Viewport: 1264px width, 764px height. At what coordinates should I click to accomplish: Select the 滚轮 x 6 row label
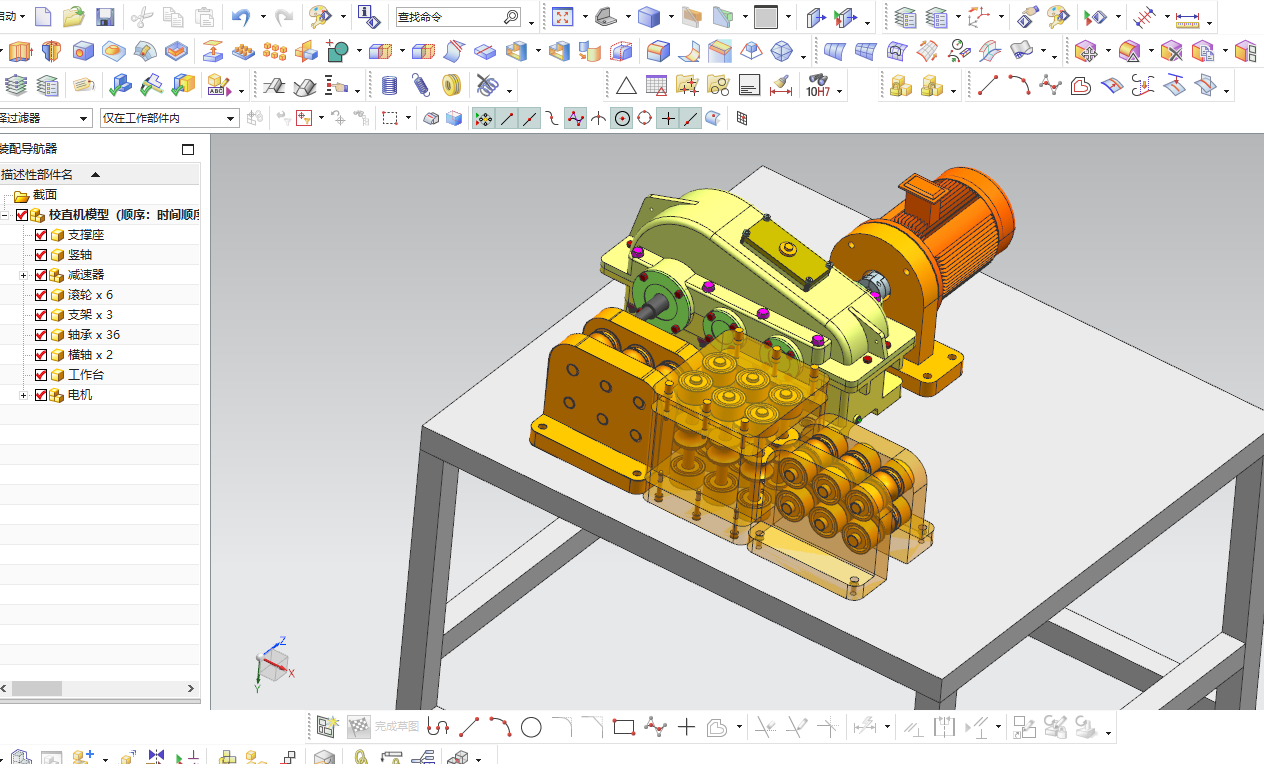pos(90,295)
